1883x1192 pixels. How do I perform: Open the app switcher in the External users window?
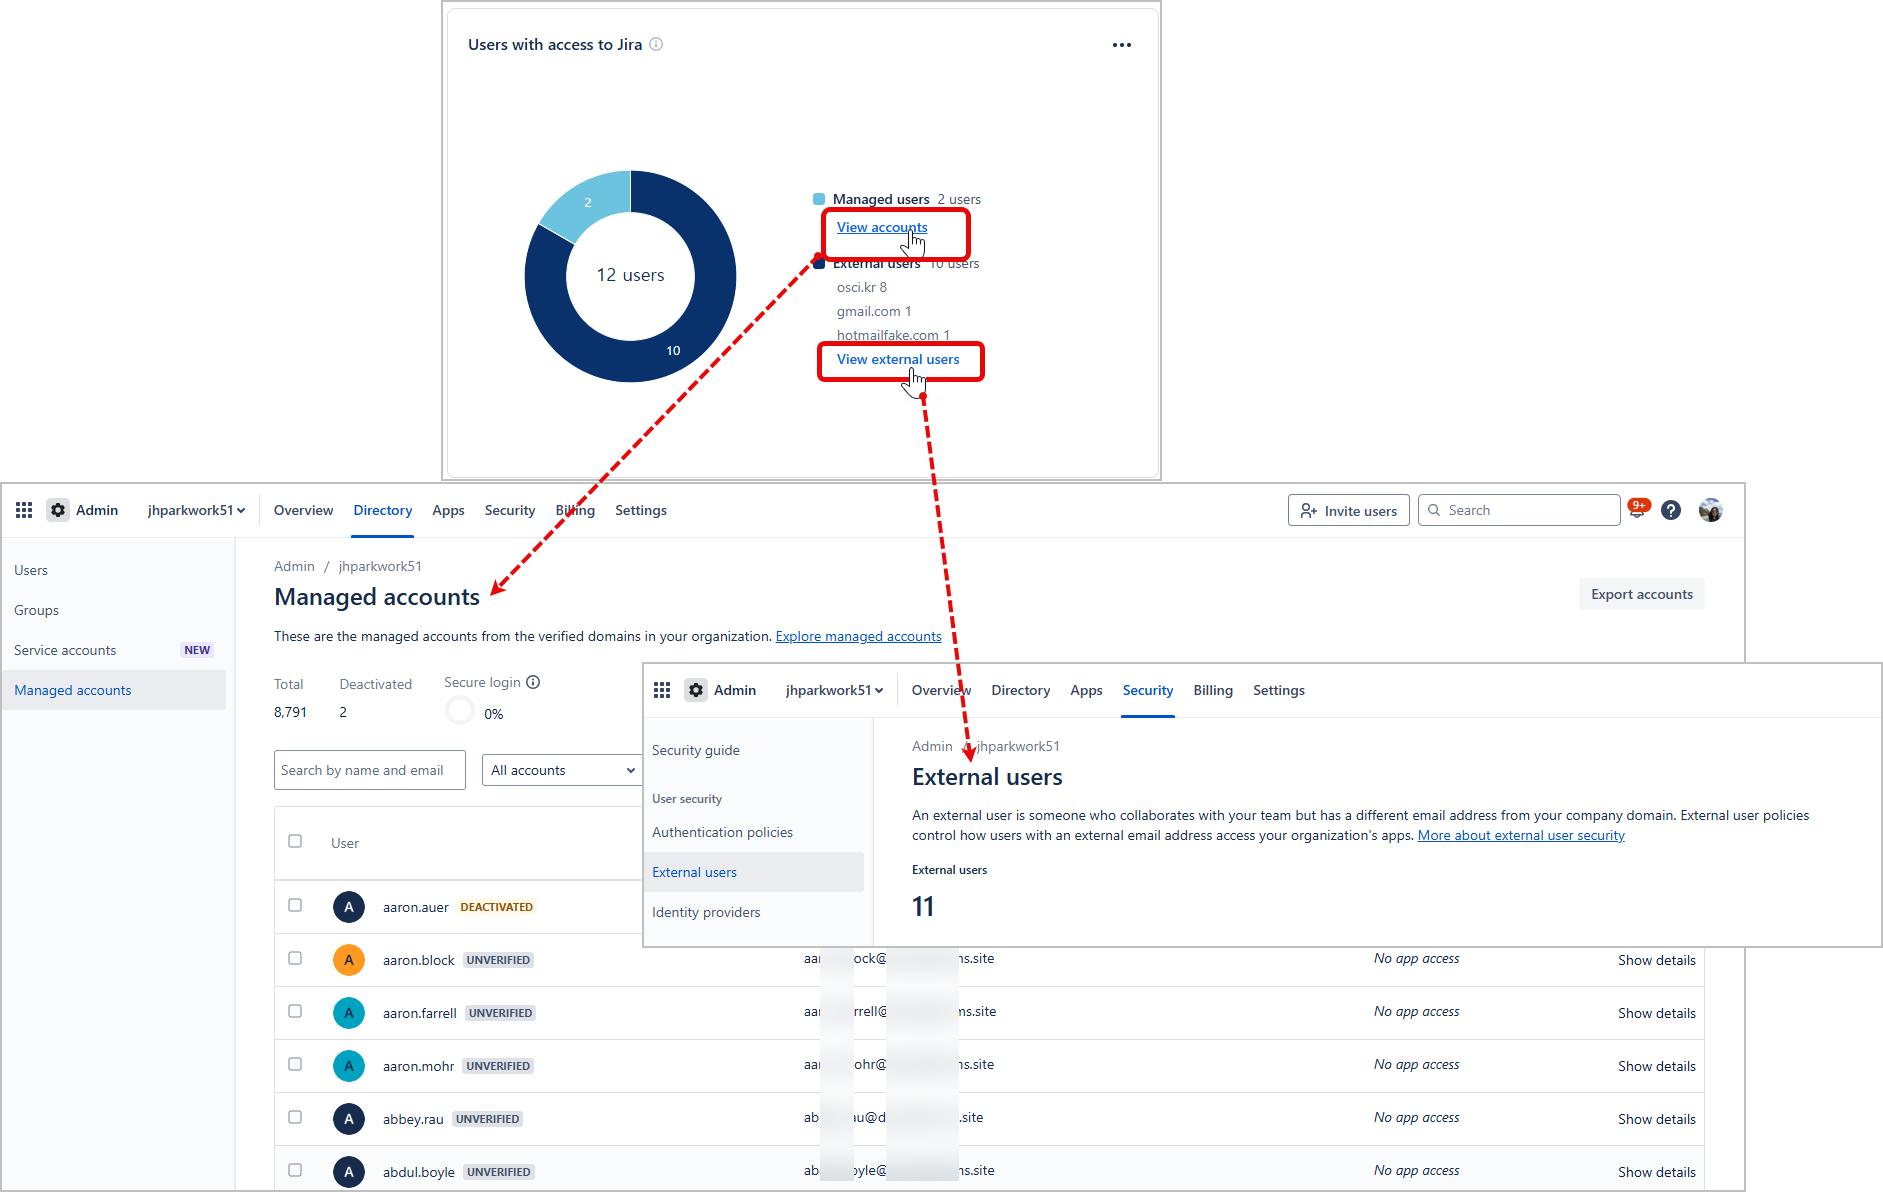pos(662,690)
